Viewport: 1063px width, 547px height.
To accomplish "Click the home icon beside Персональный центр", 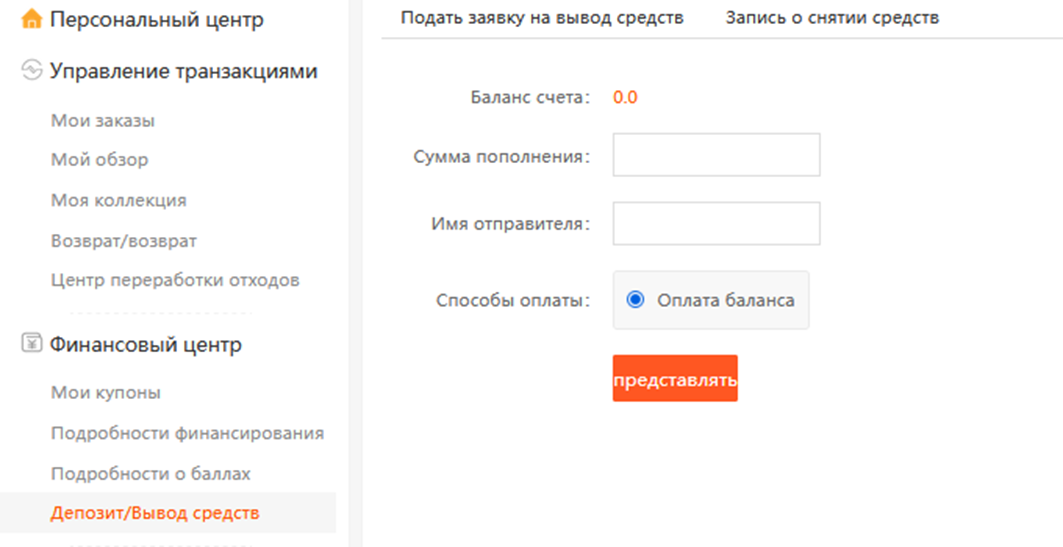I will coord(32,19).
